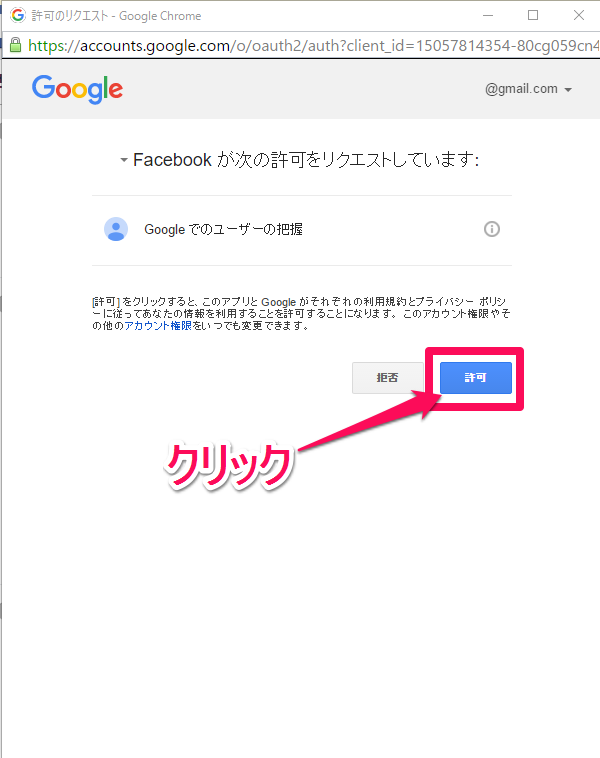Click the blue user avatar icon

point(116,229)
